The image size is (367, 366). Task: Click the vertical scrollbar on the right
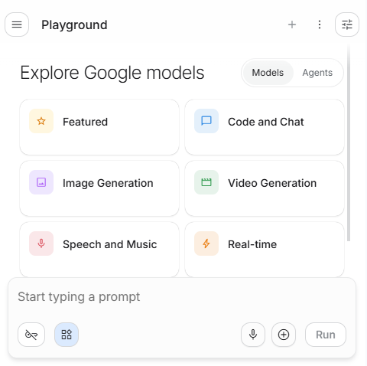[349, 143]
